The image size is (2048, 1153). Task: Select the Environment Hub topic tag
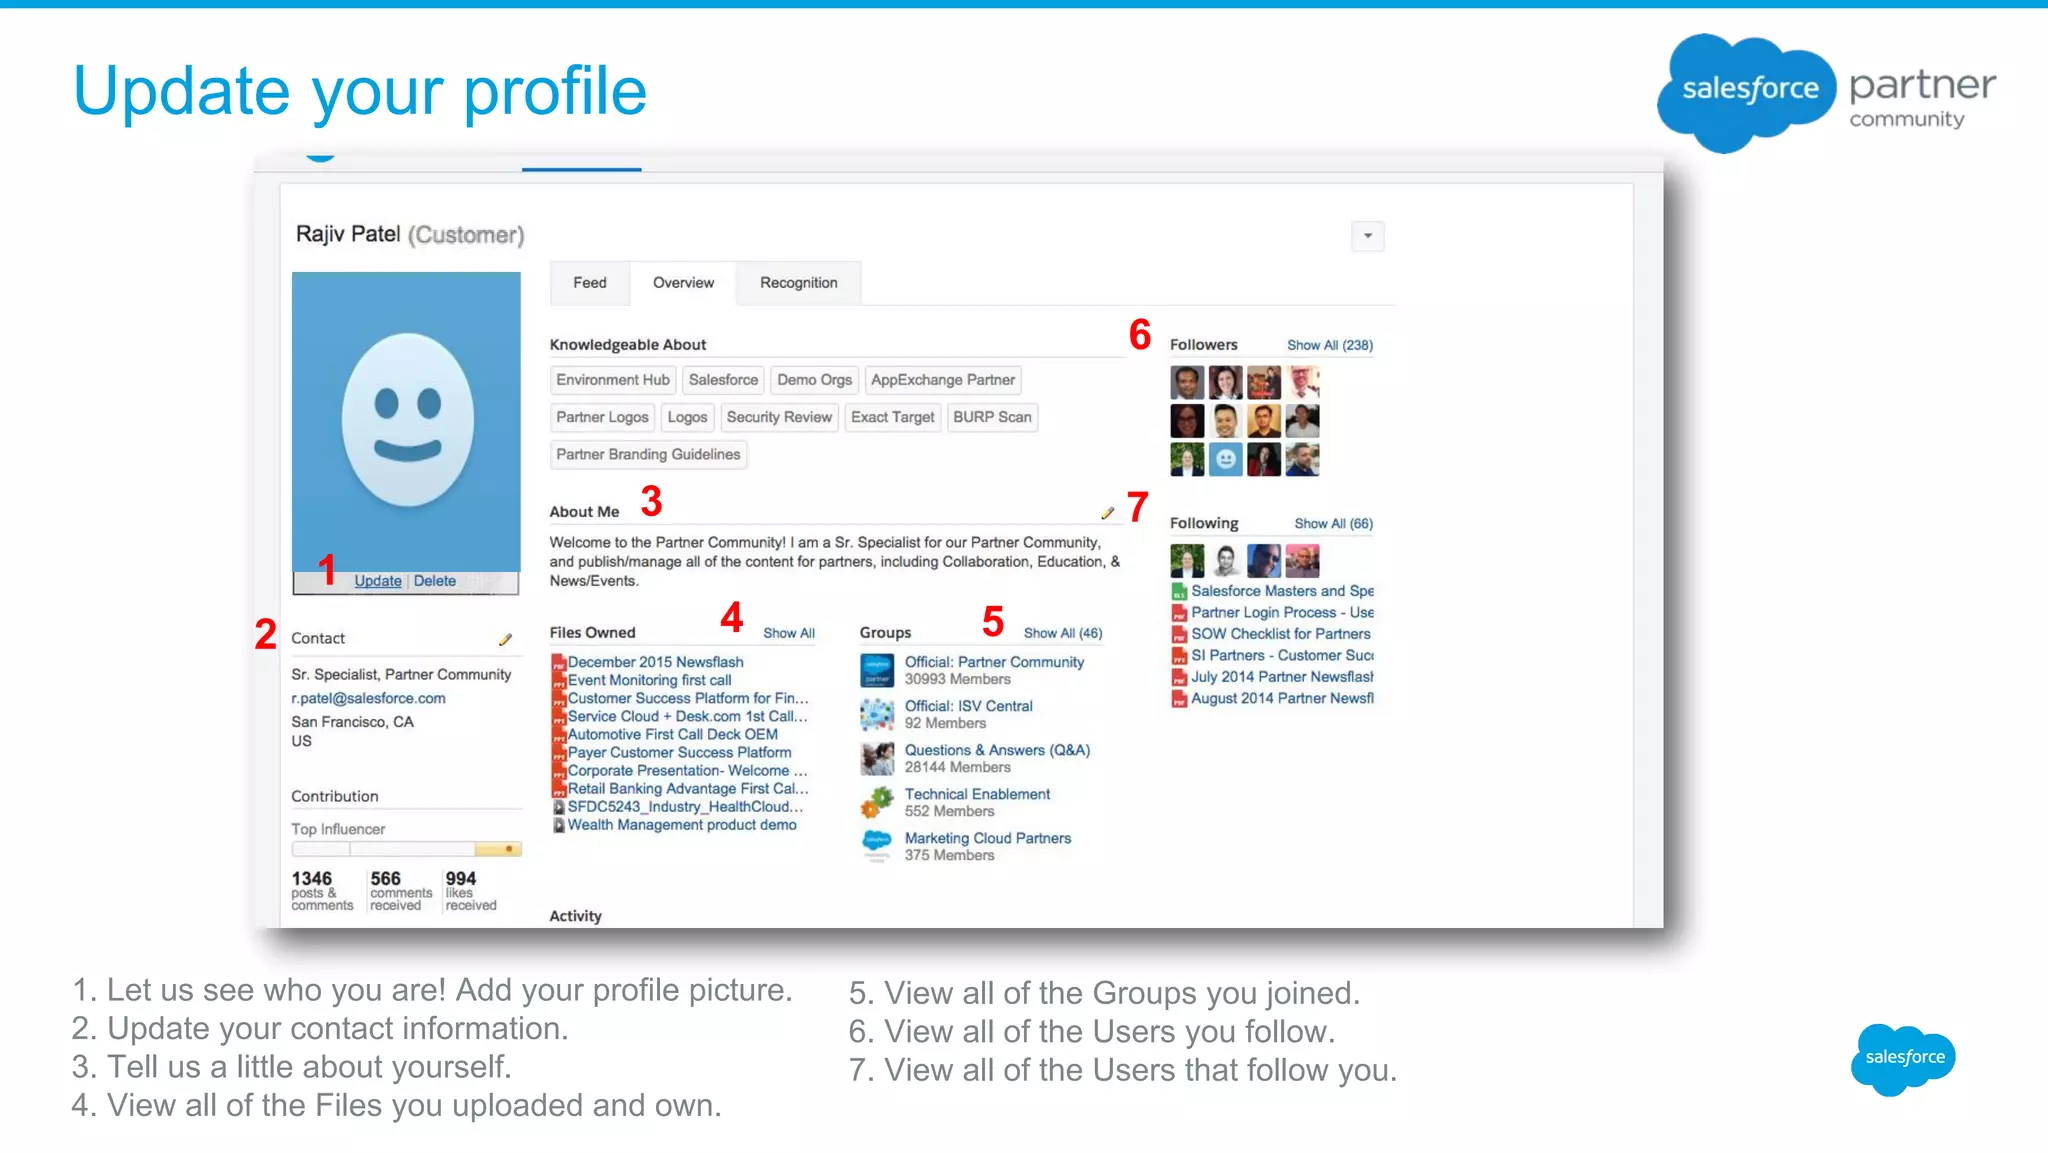point(613,380)
